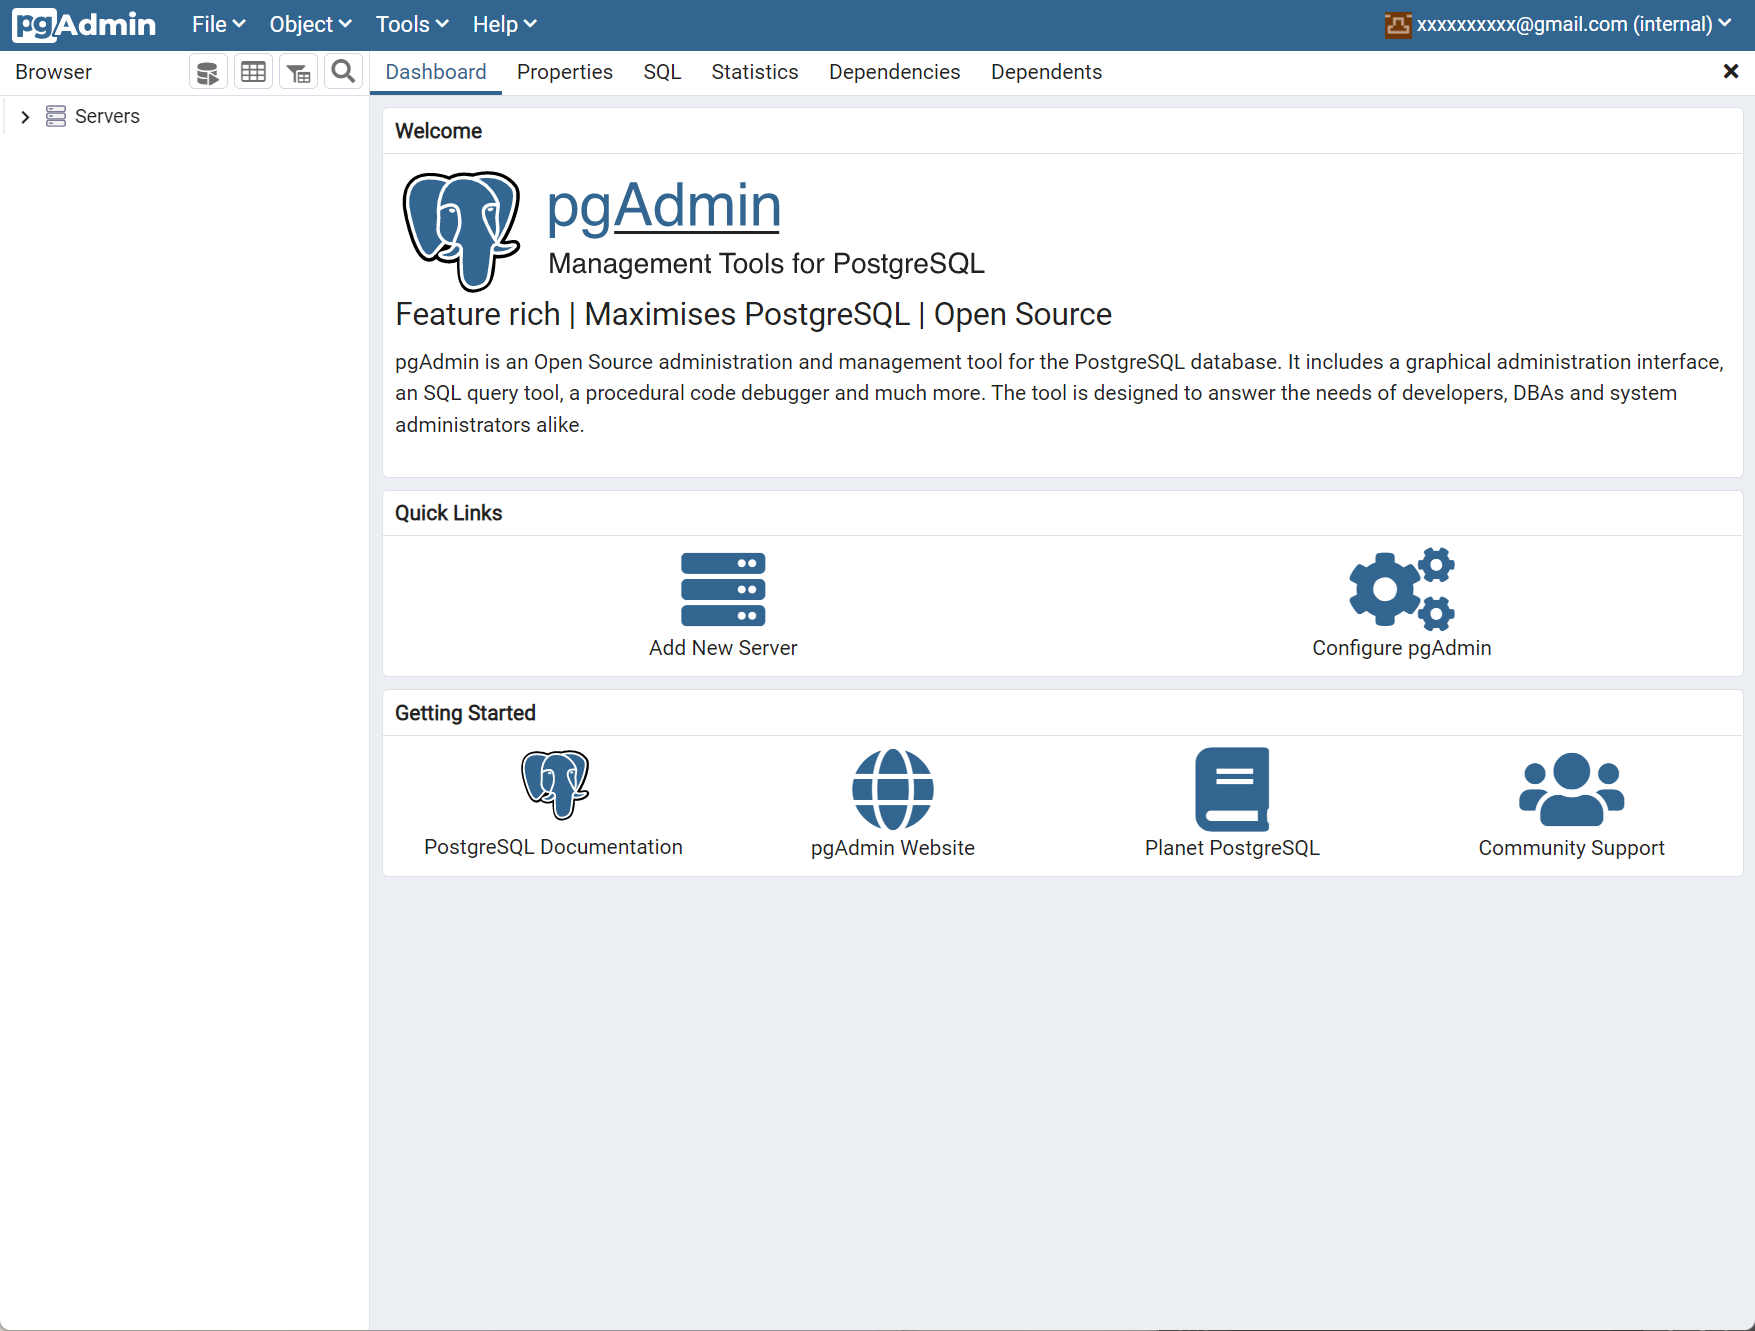The height and width of the screenshot is (1331, 1755).
Task: Click the Community Support people icon
Action: [1572, 789]
